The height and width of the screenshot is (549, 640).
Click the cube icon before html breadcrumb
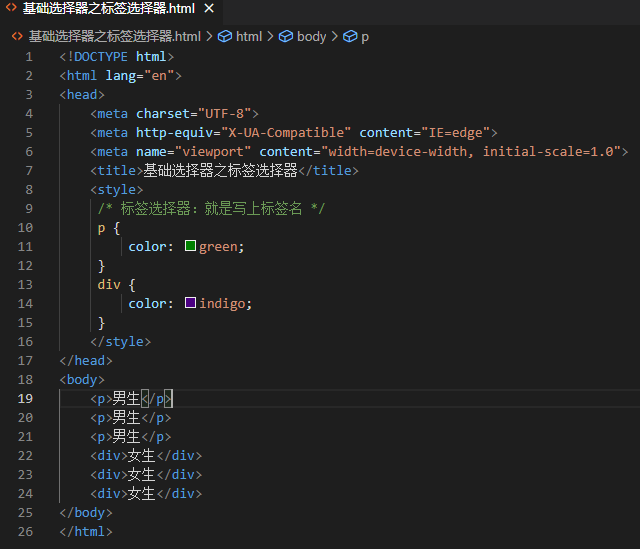(x=225, y=36)
